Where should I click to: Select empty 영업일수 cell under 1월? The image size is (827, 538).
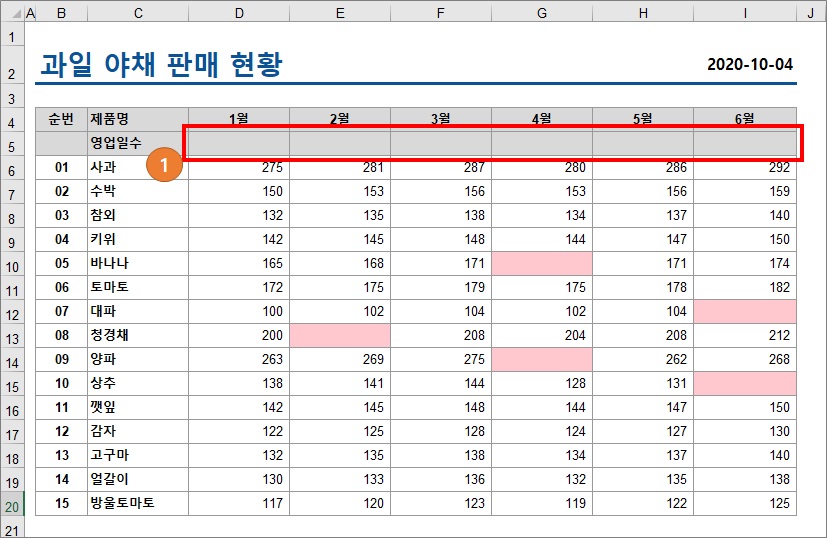239,143
